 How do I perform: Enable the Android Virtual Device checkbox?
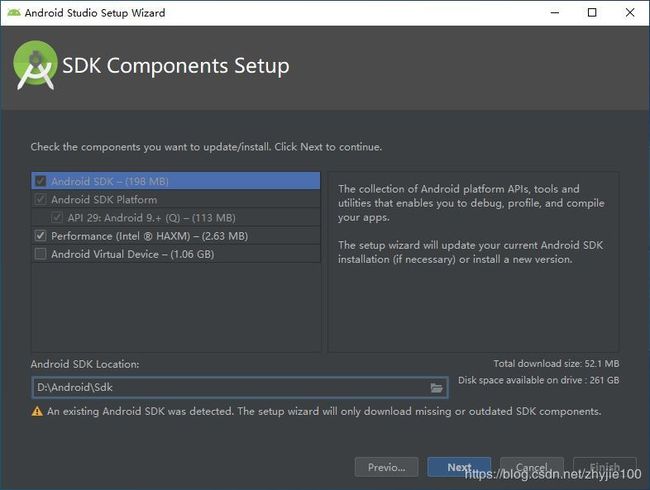(41, 254)
